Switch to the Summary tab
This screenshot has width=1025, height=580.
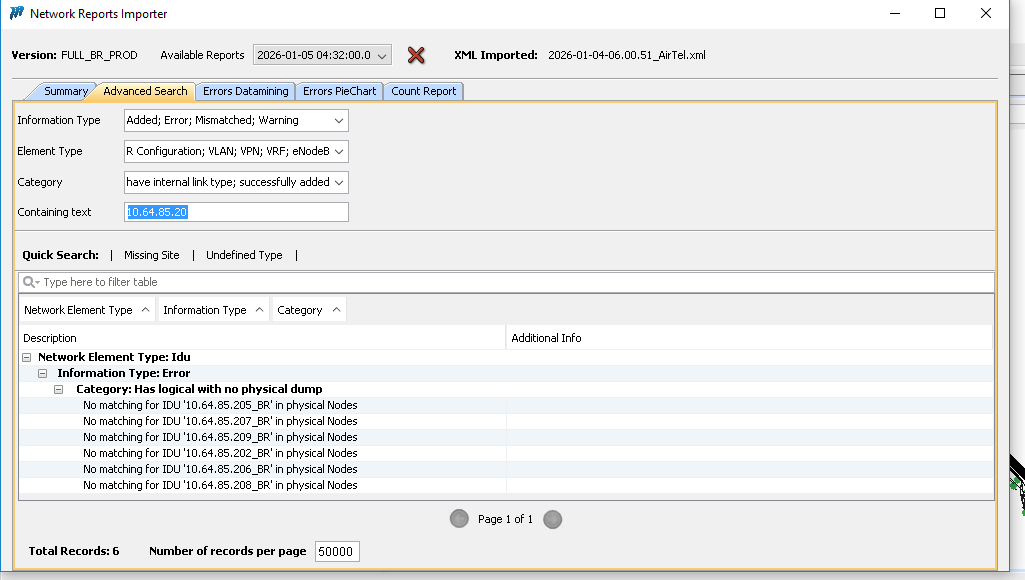[x=65, y=91]
